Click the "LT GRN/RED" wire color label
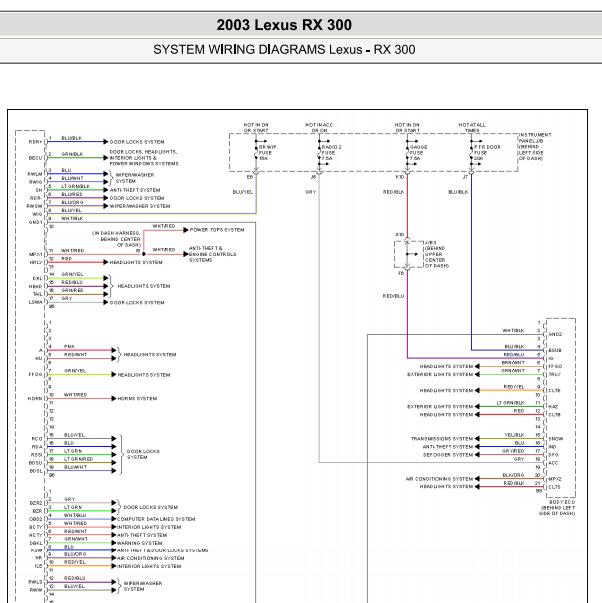The width and height of the screenshot is (602, 603). (x=78, y=459)
